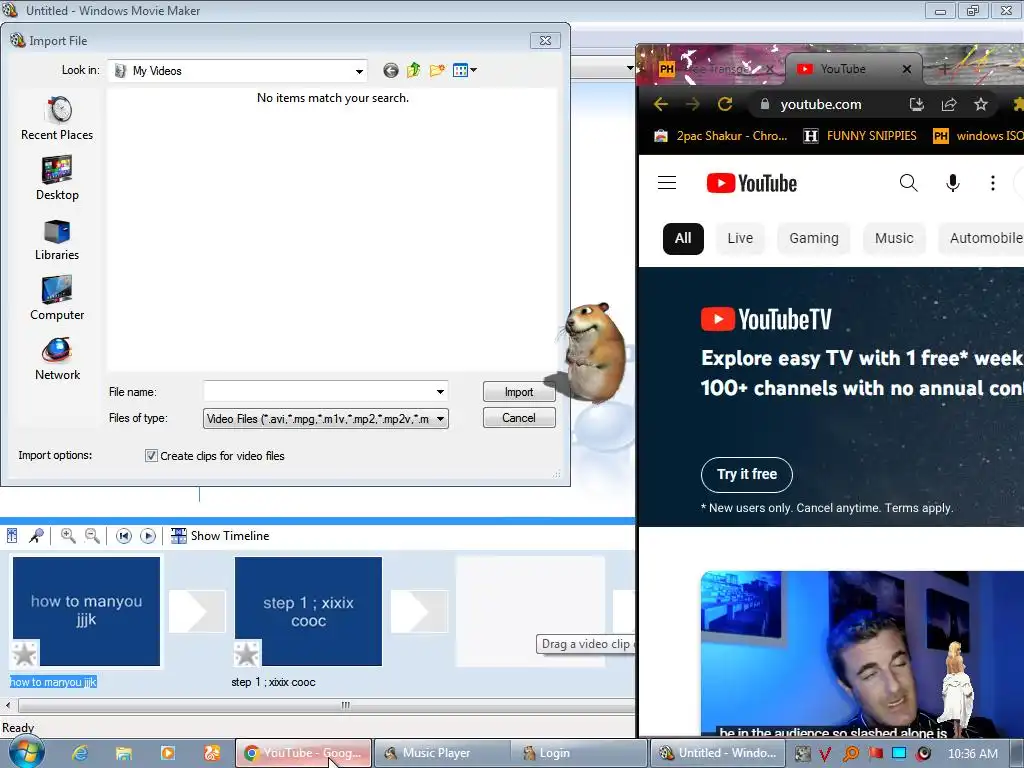Open FUNNY SNIPPIES bookmark
This screenshot has width=1024, height=768.
click(x=860, y=136)
